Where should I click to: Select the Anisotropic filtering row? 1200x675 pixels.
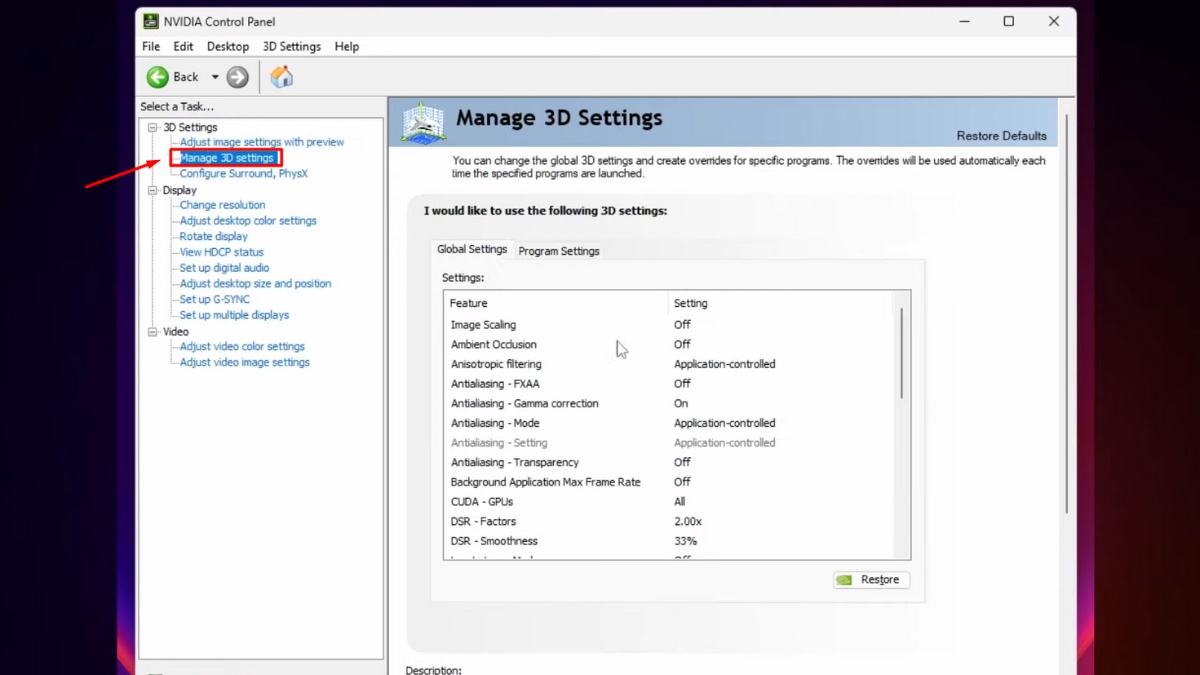(670, 364)
